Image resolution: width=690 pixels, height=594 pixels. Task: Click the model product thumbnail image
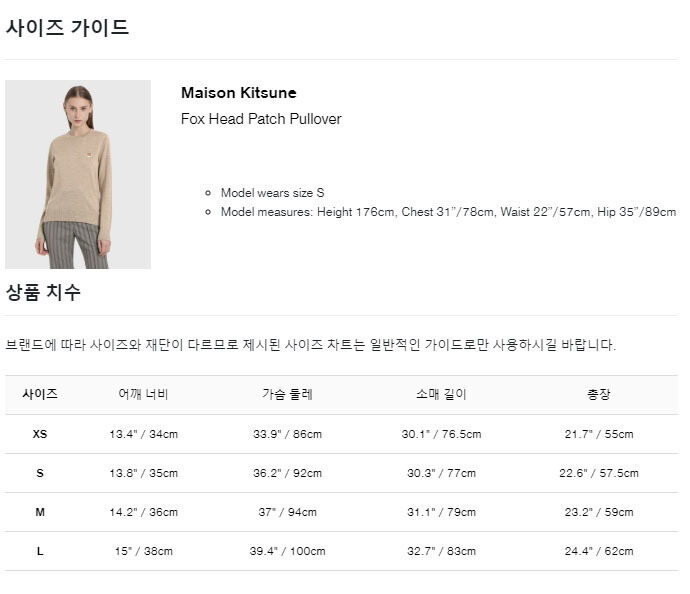pyautogui.click(x=78, y=174)
